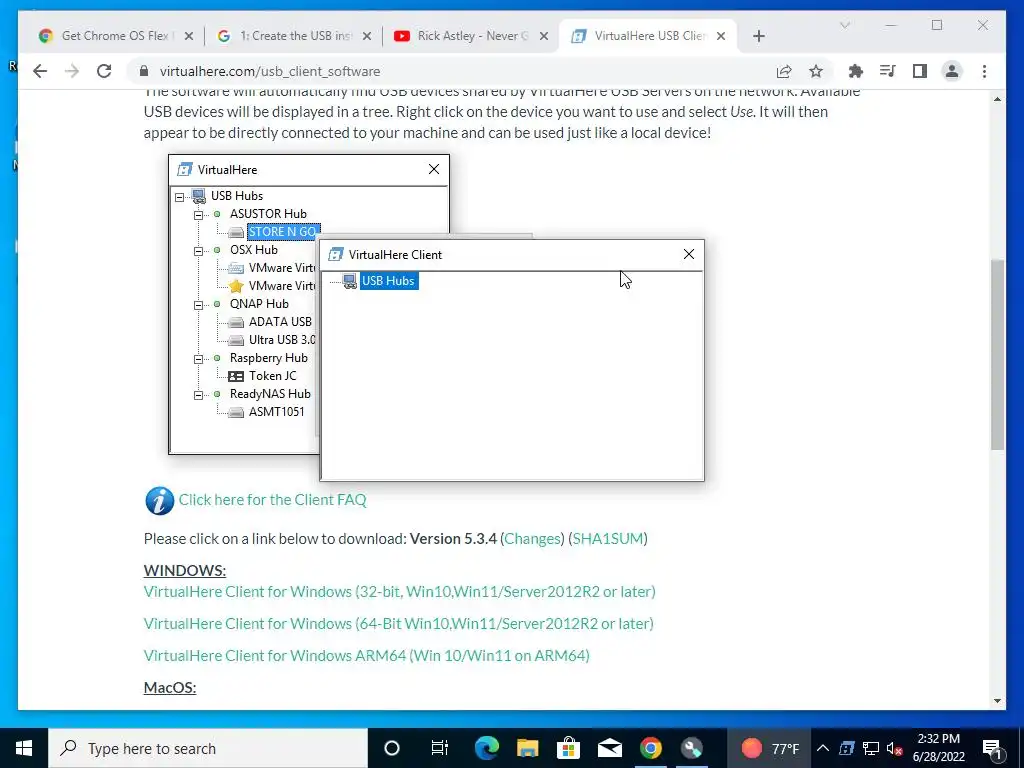The width and height of the screenshot is (1024, 768).
Task: Open File Explorer from taskbar
Action: point(527,748)
